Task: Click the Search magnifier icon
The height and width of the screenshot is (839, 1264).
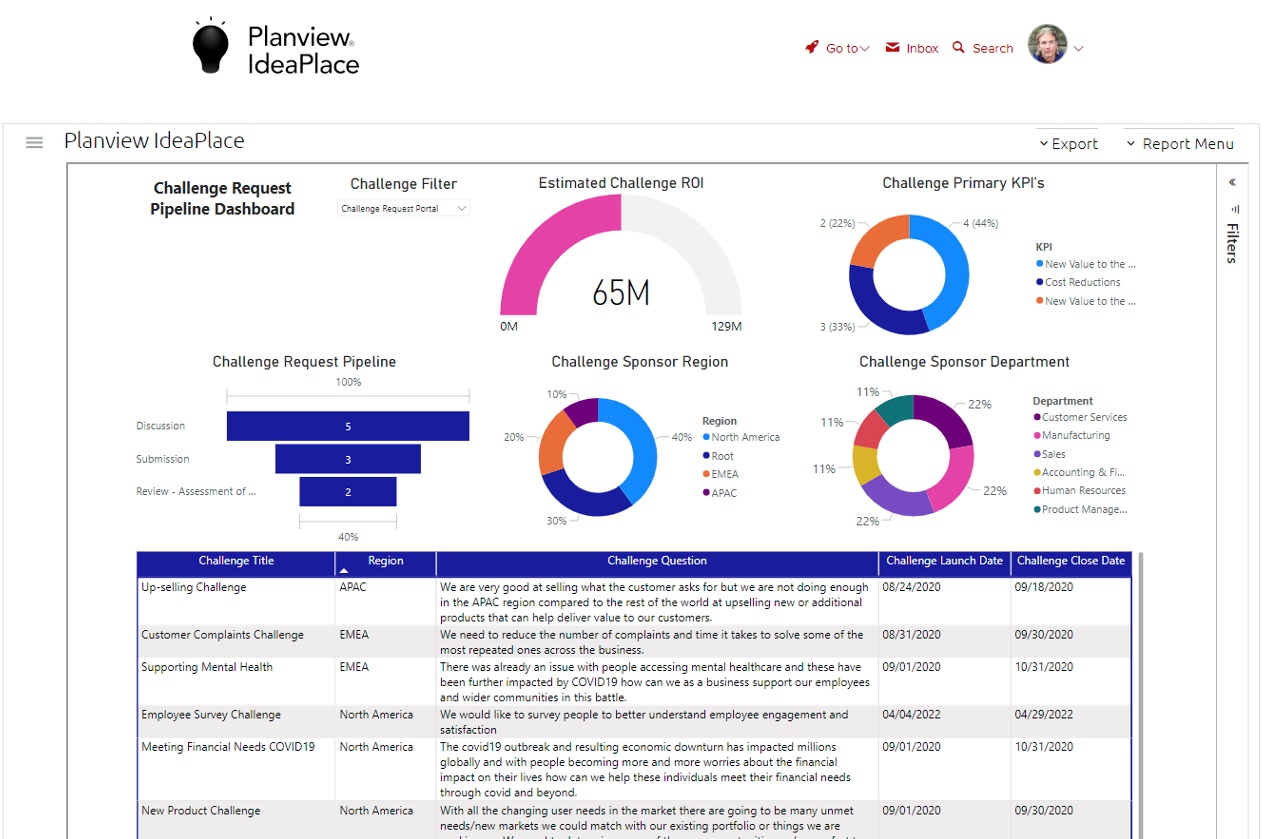Action: tap(957, 47)
